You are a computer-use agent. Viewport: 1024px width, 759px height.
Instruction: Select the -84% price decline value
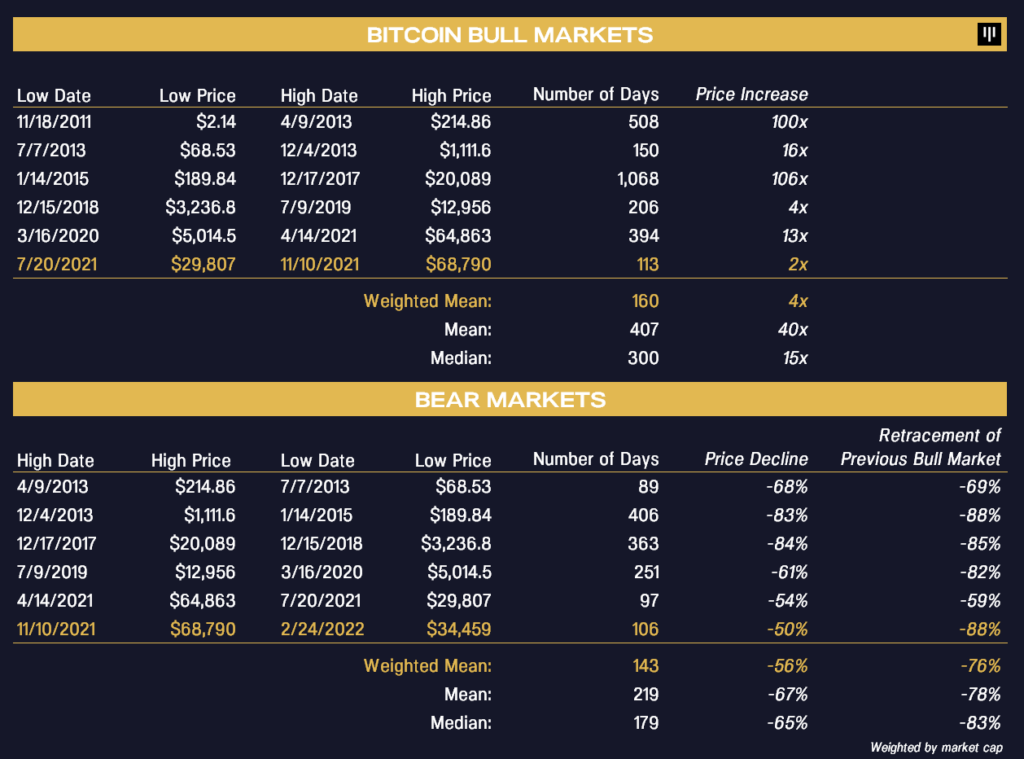tap(787, 544)
